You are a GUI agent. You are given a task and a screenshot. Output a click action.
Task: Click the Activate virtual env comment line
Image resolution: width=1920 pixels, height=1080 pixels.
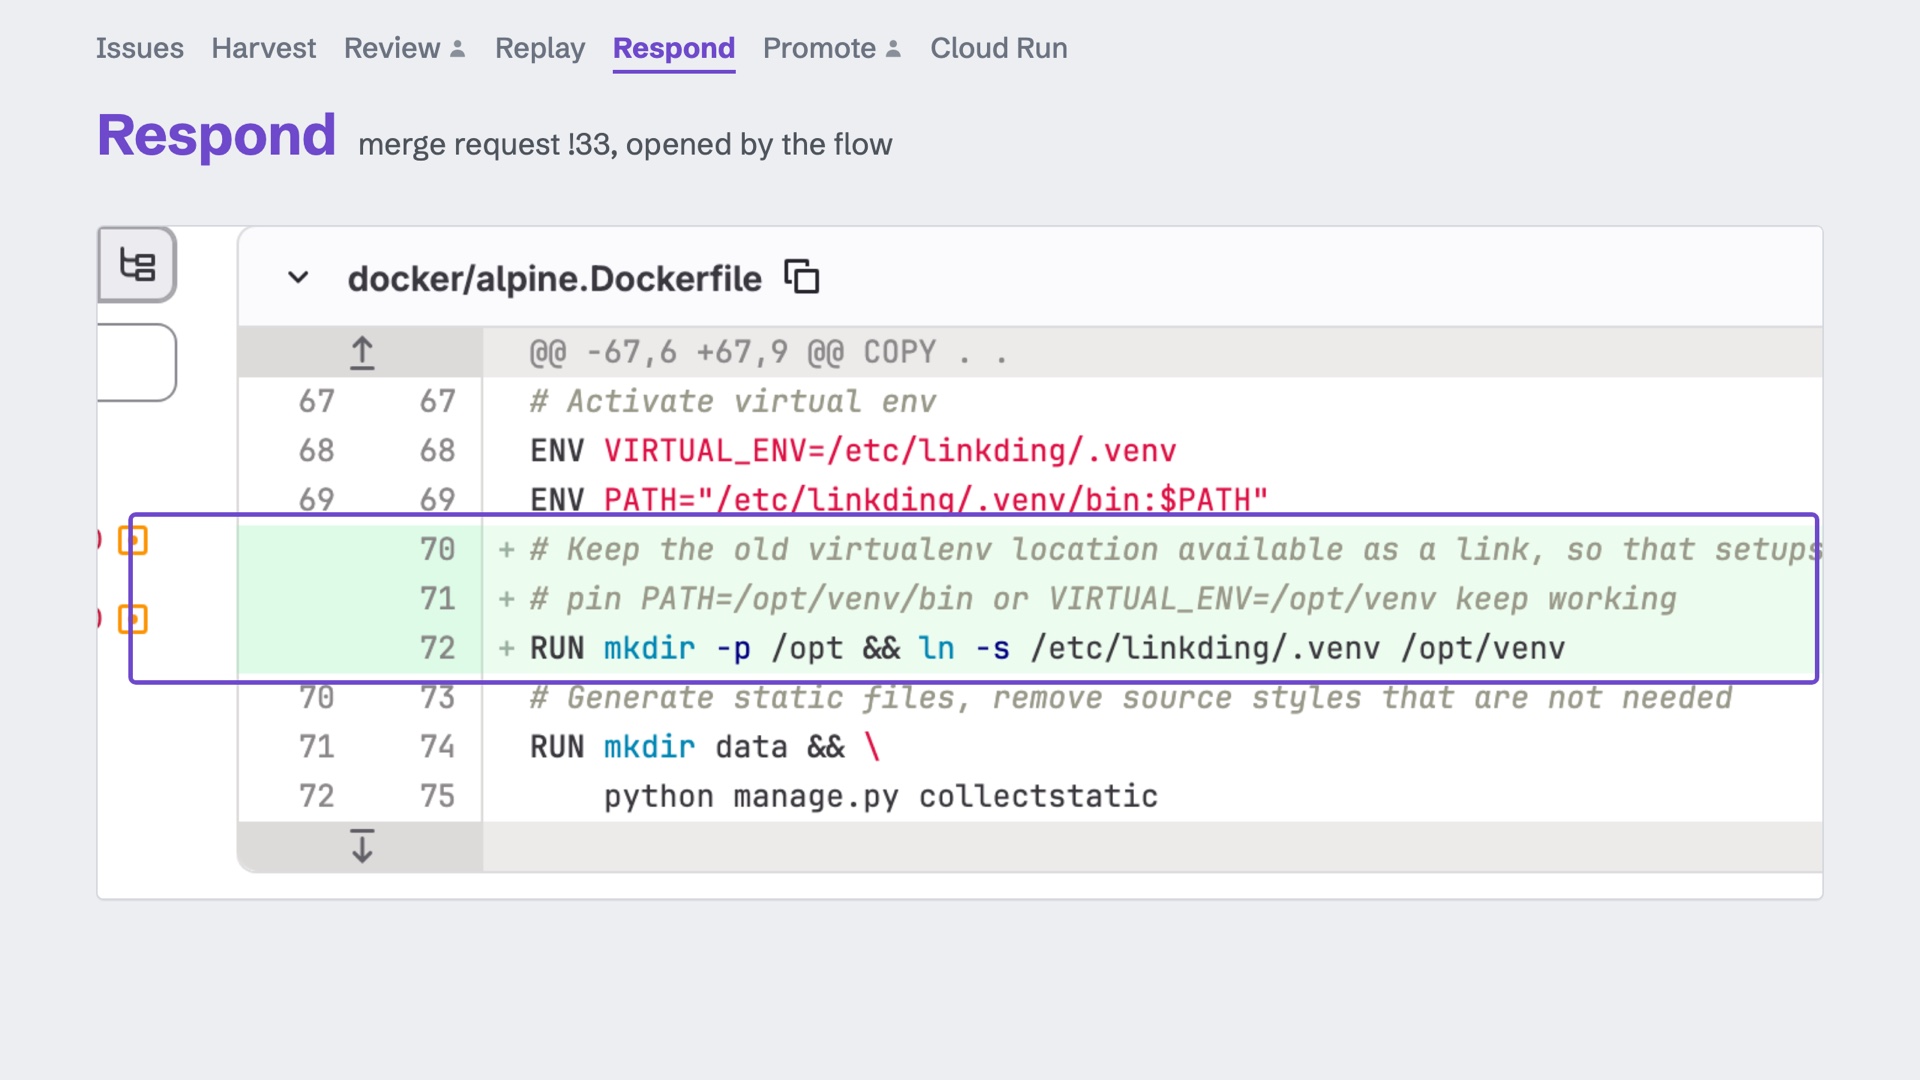click(733, 402)
